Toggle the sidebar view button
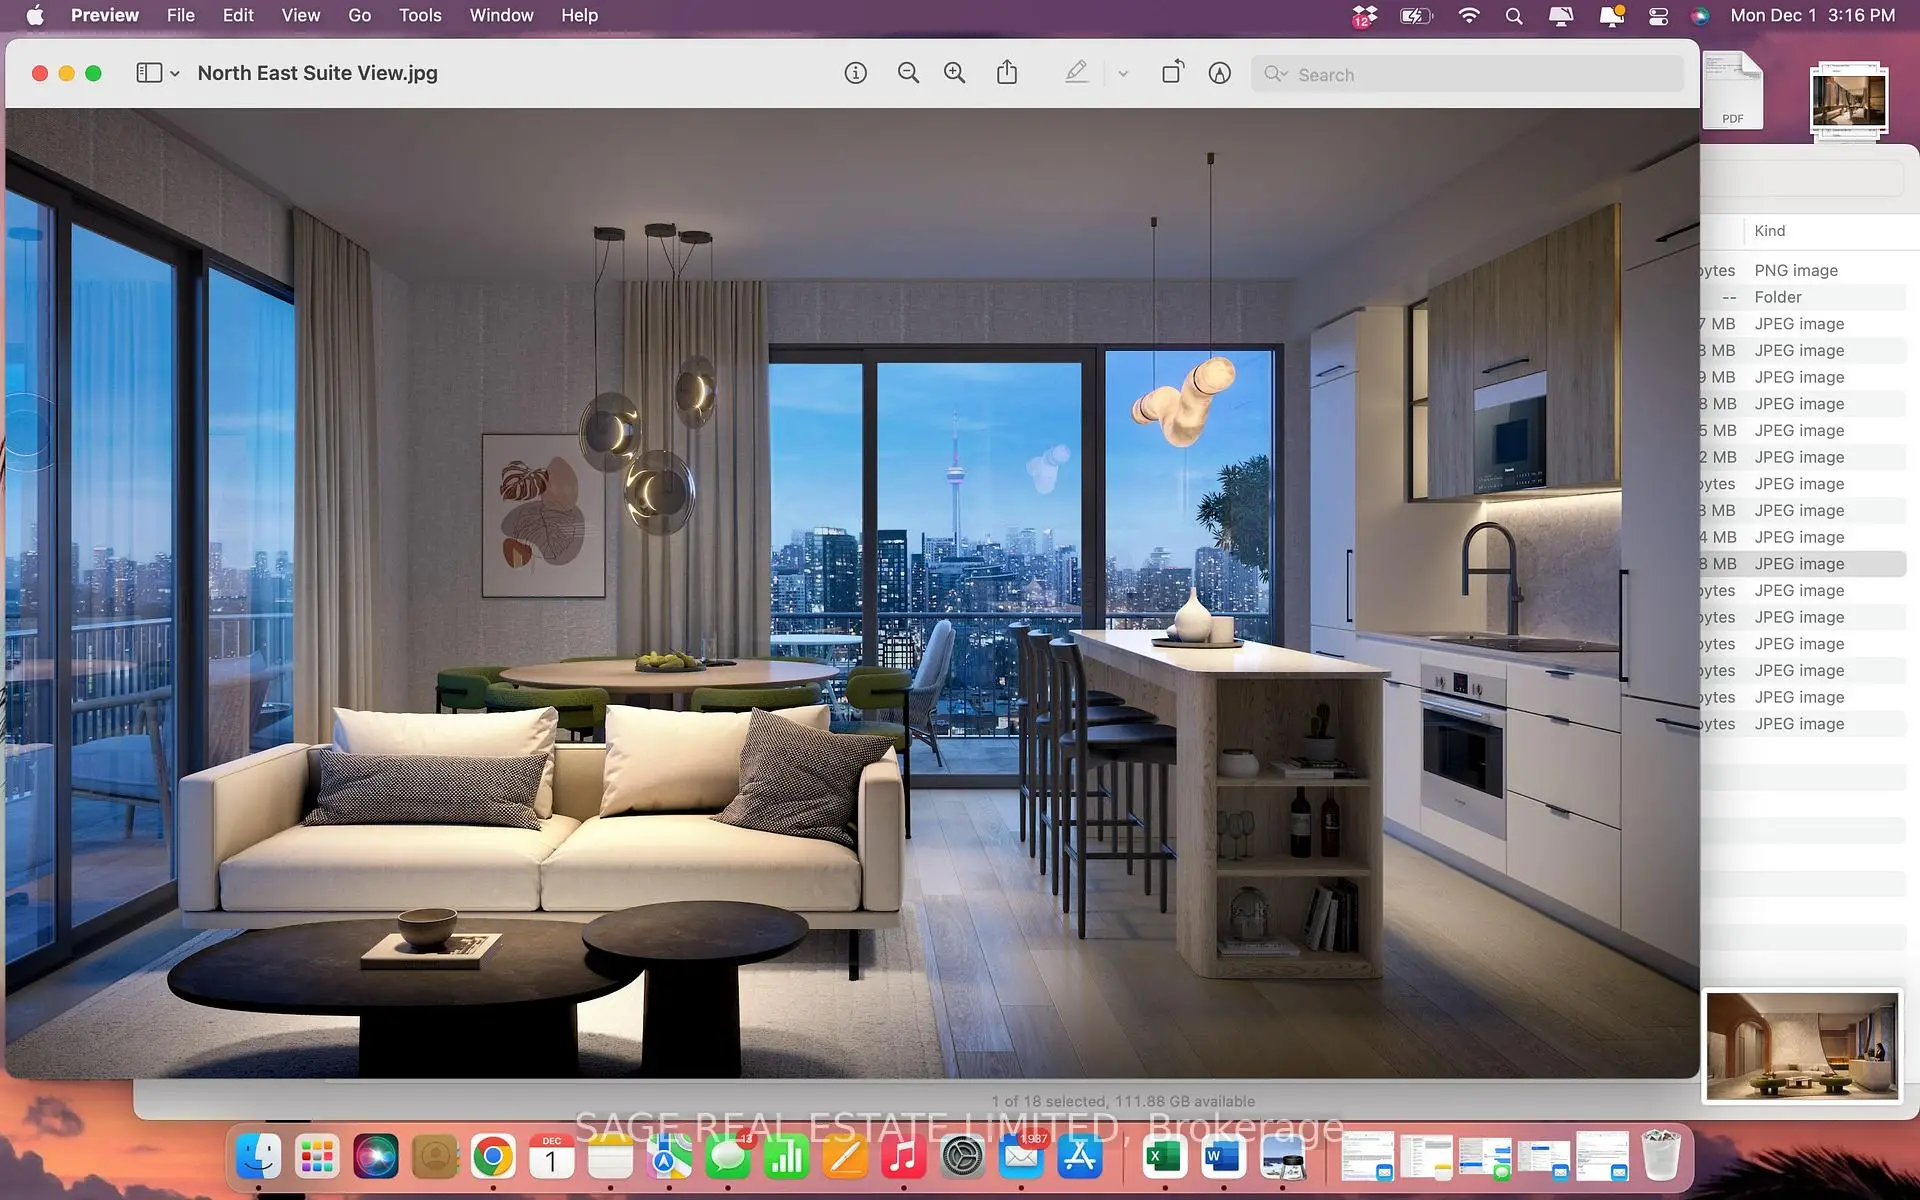The height and width of the screenshot is (1200, 1920). tap(149, 73)
